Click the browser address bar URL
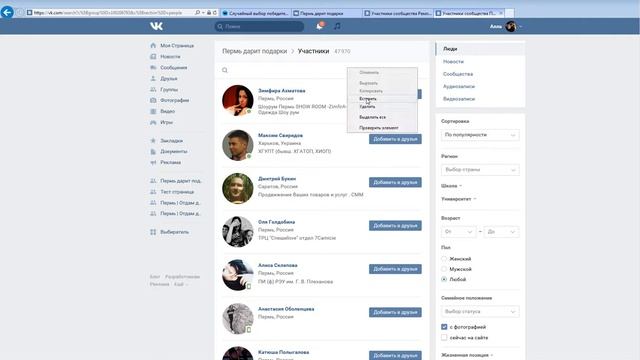Viewport: 640px width, 360px height. 108,13
